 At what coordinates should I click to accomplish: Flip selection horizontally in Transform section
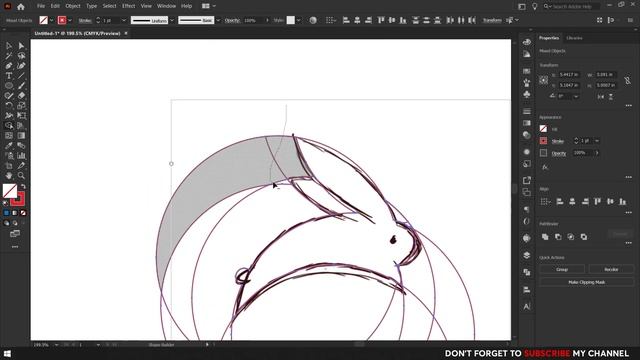click(x=600, y=96)
